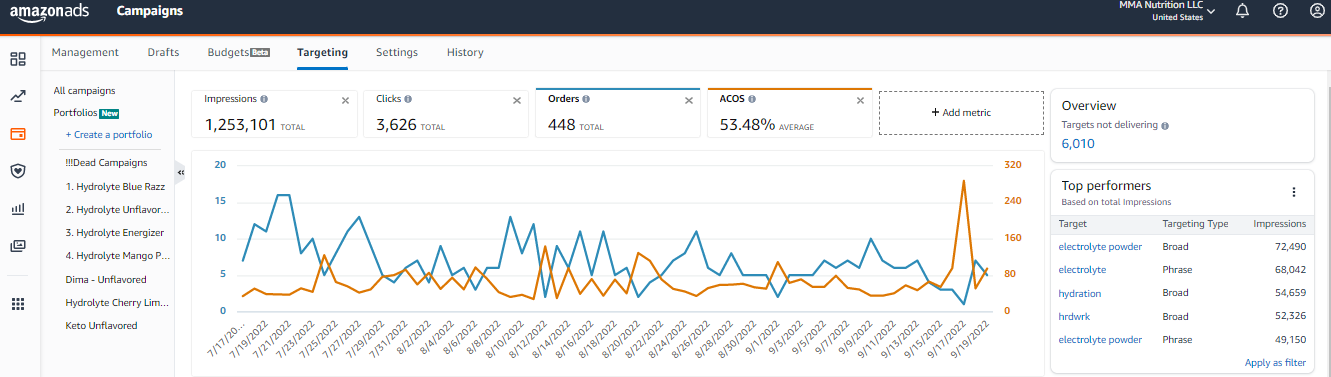Open electrolyte Phrase target link

click(1082, 270)
